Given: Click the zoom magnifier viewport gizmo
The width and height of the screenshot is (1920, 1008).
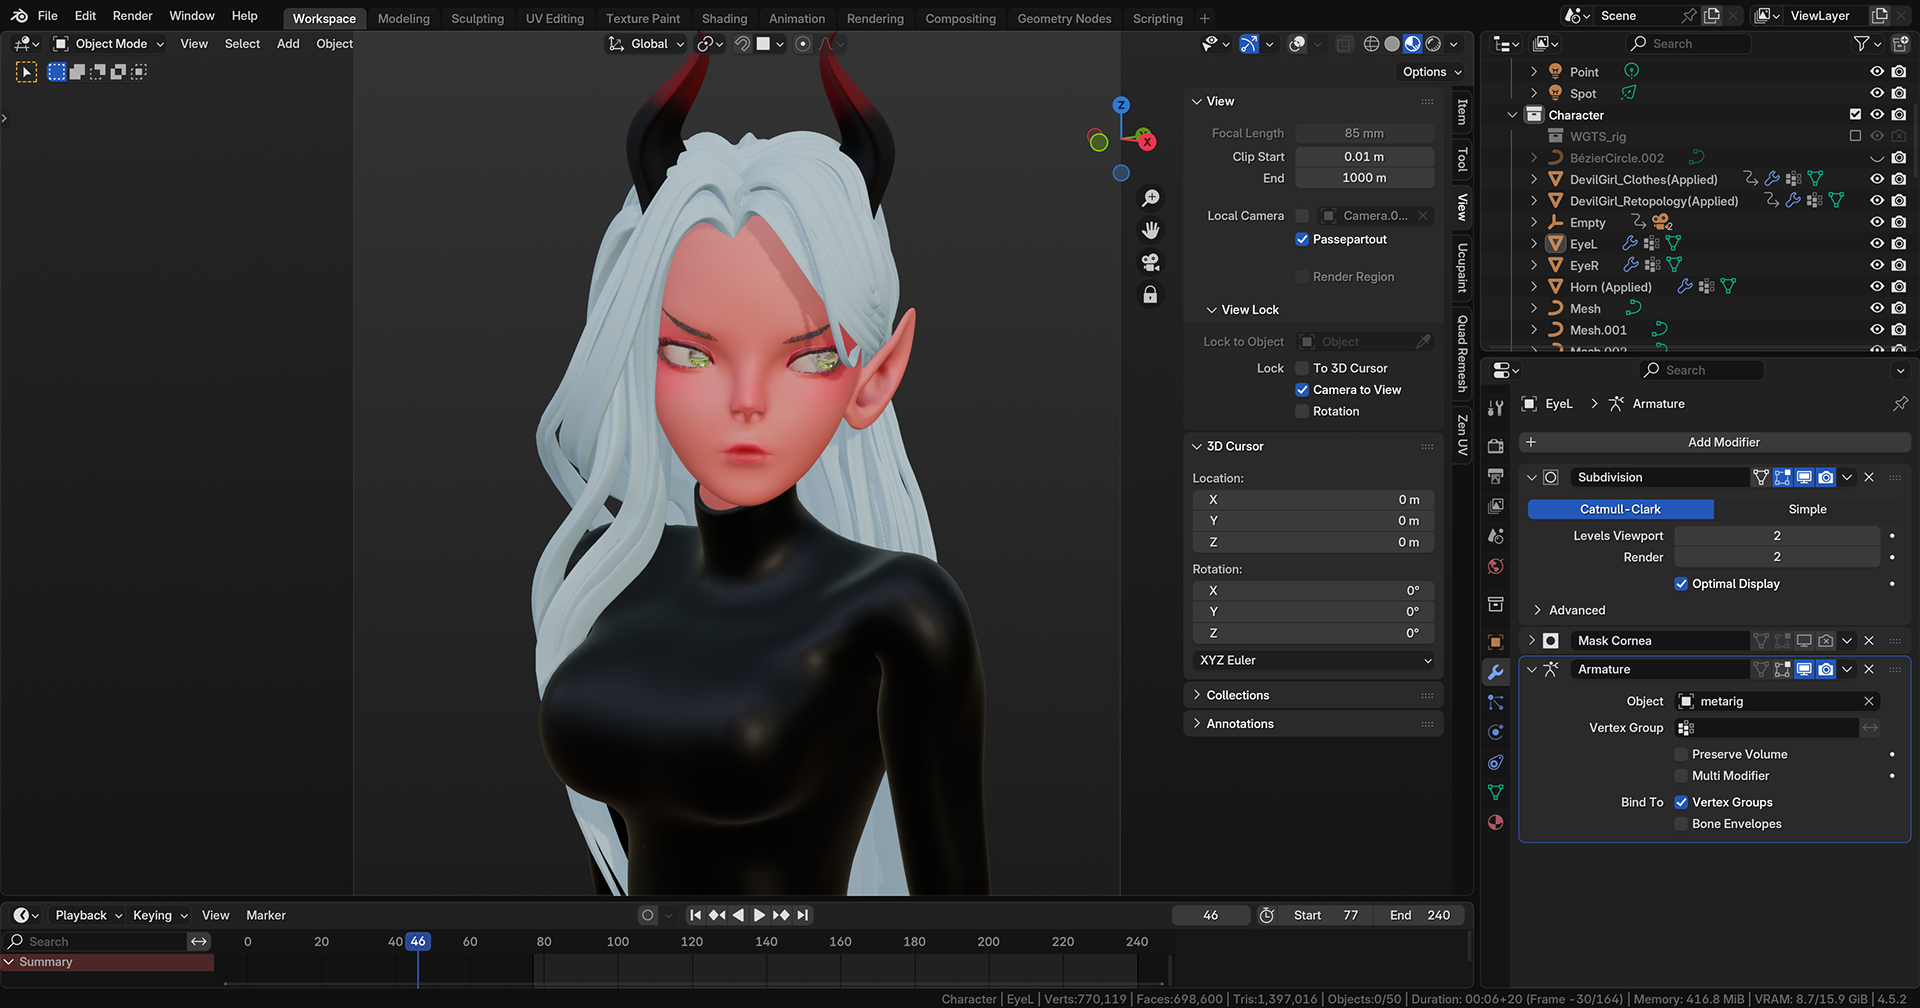Looking at the screenshot, I should pyautogui.click(x=1151, y=198).
